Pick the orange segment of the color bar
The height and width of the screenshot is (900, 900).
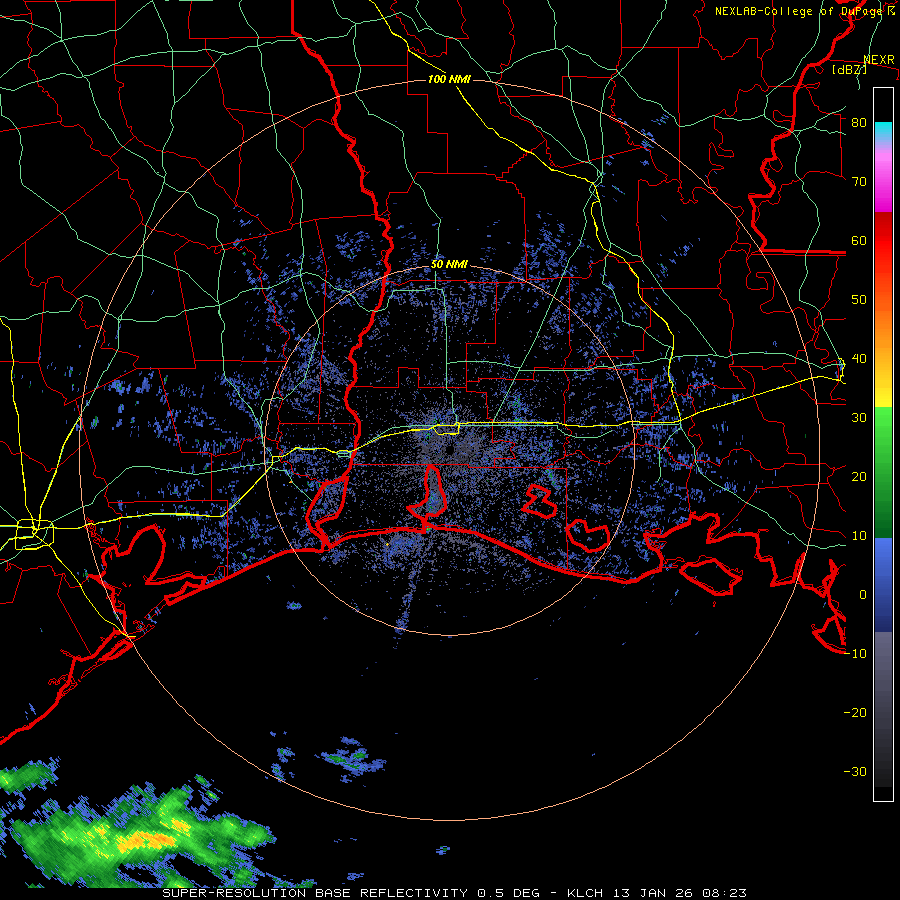883,327
